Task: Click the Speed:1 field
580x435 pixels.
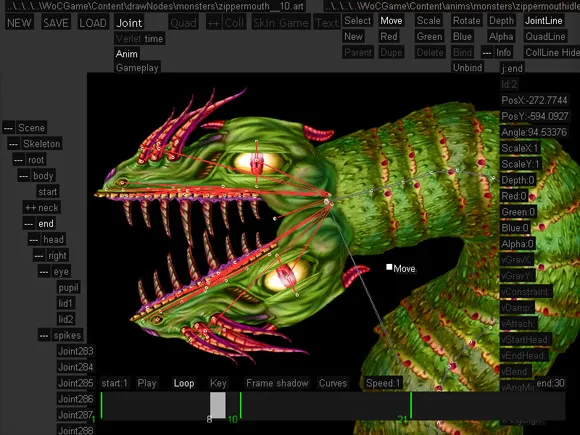Action: [x=383, y=383]
